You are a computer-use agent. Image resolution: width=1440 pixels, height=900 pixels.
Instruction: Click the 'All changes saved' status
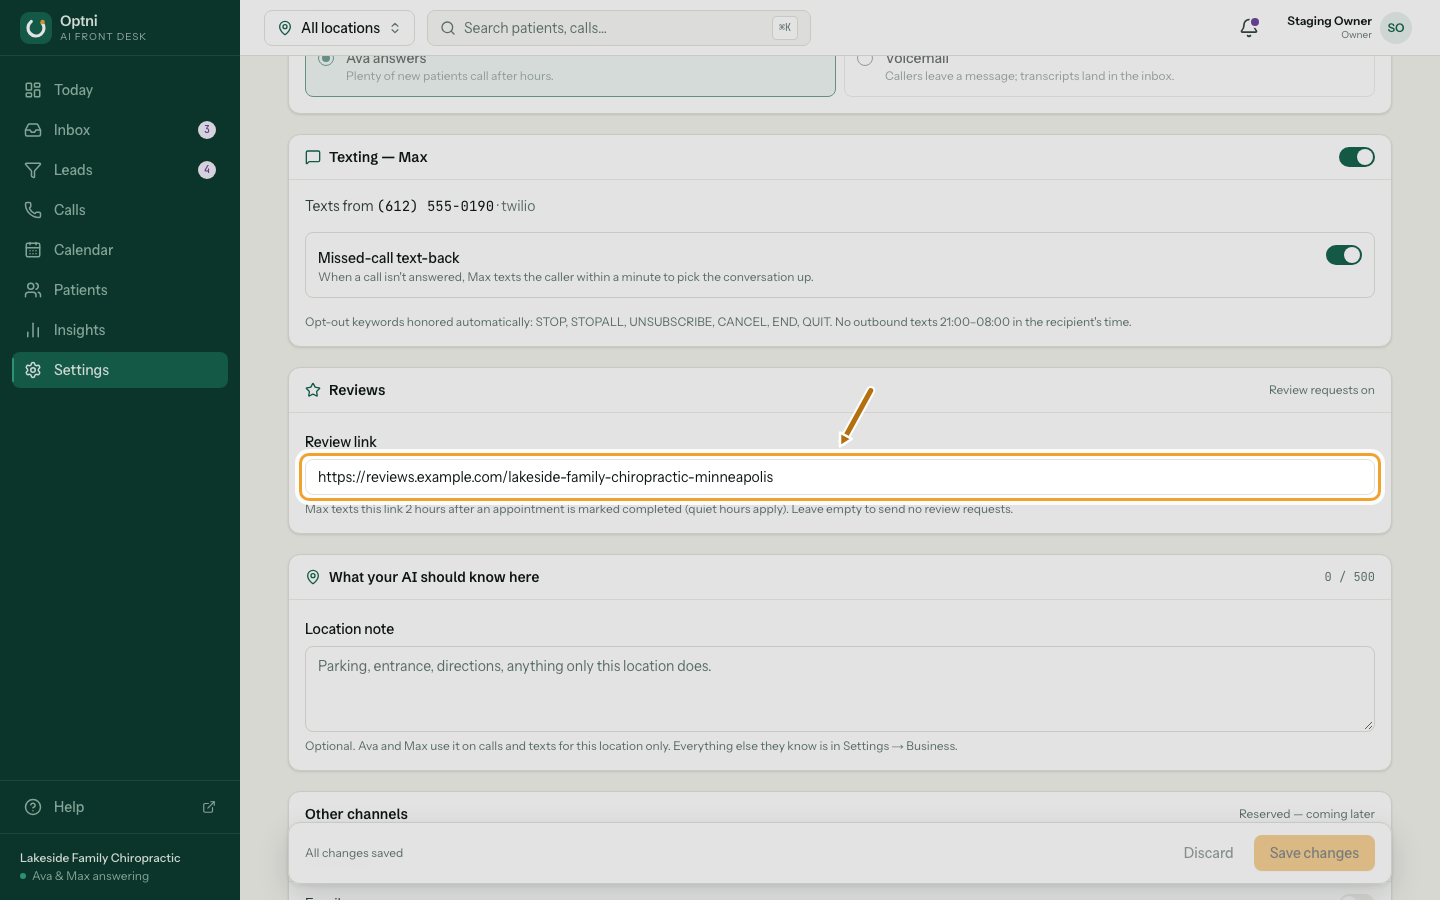[x=354, y=853]
